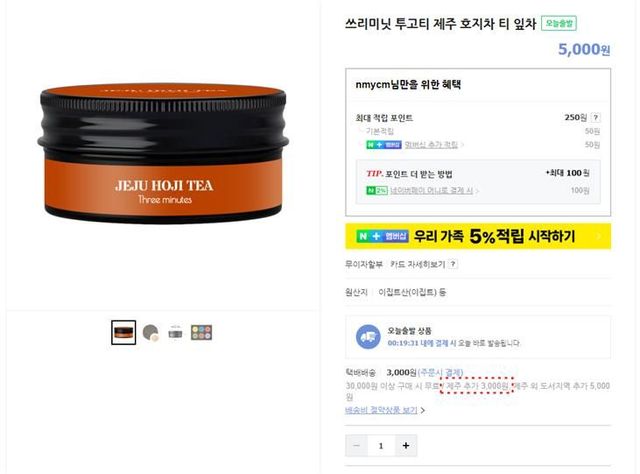Click the N+ membership badge in yellow banner
The image size is (640, 474).
tap(382, 236)
